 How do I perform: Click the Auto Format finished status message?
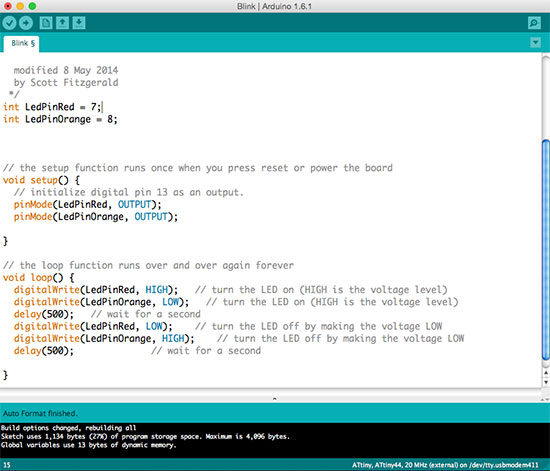coord(40,413)
